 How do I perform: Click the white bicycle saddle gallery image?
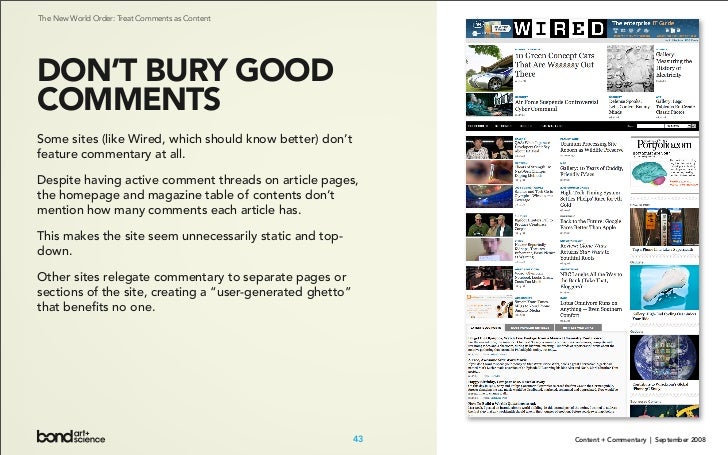pos(664,287)
